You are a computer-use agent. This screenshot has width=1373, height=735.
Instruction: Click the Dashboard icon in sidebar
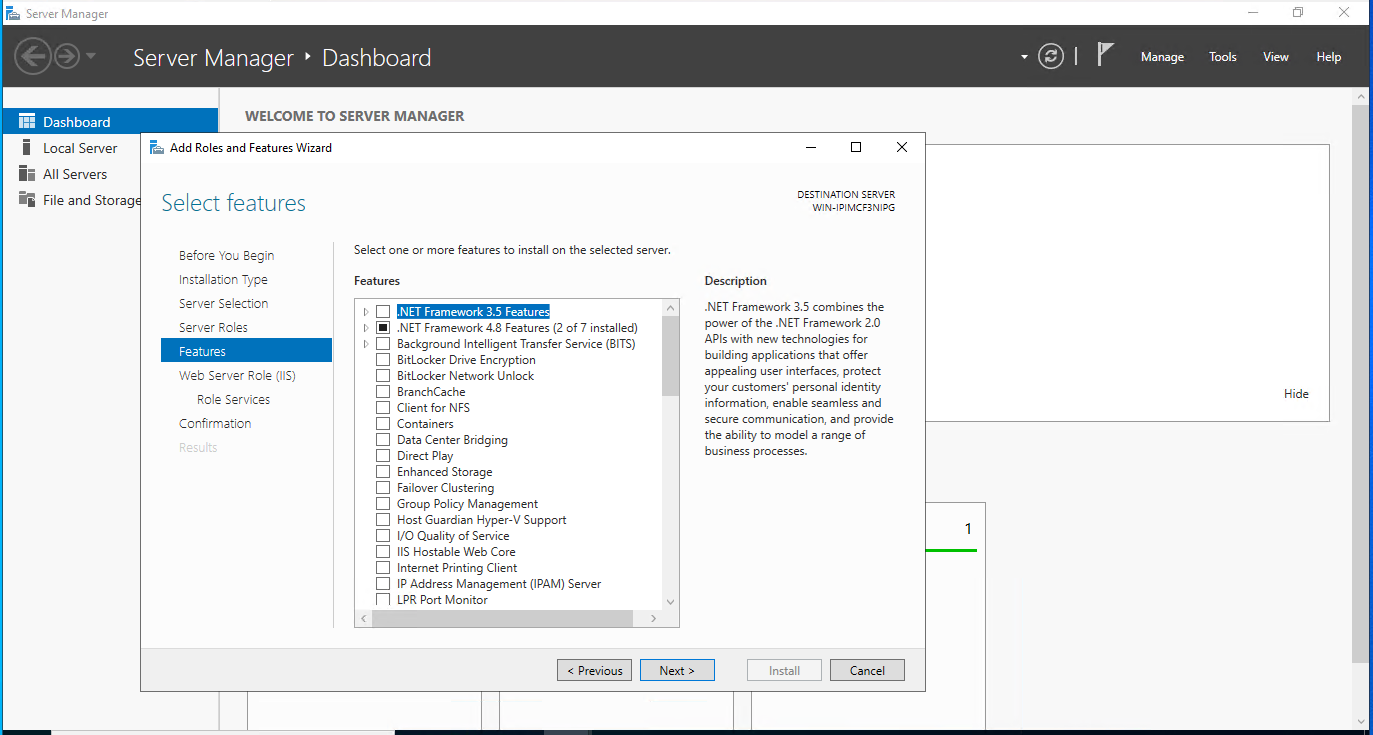click(27, 122)
